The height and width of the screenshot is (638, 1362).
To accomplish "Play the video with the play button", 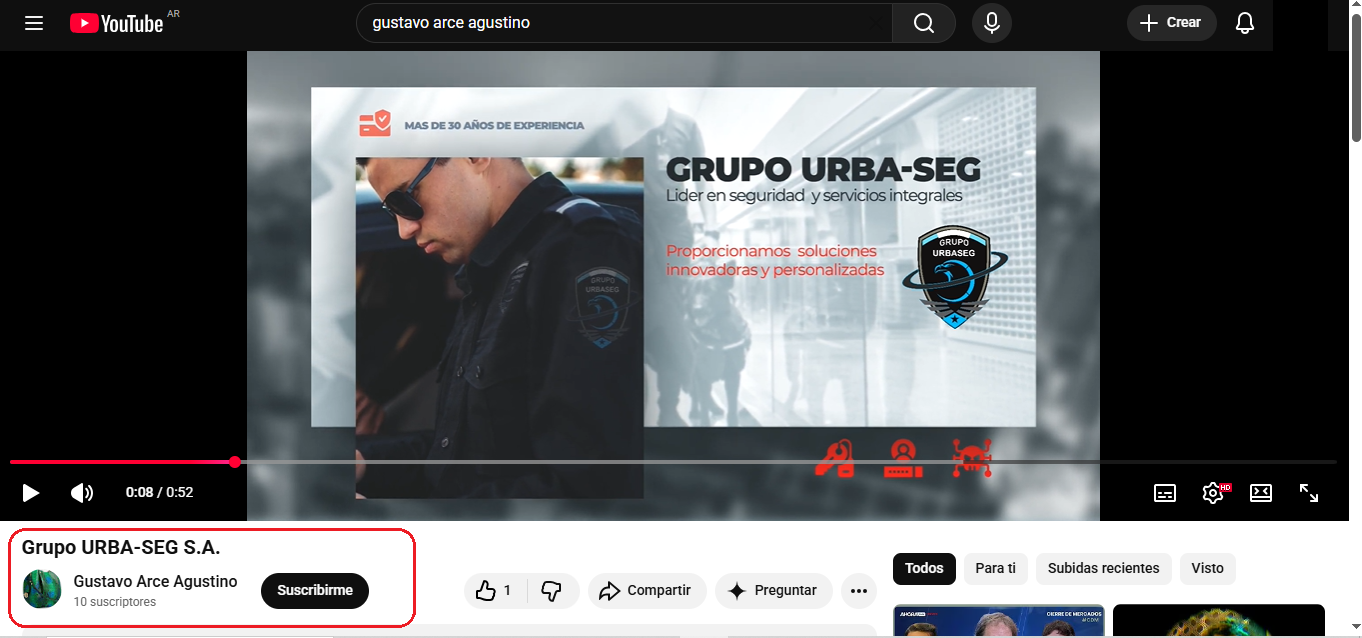I will pyautogui.click(x=31, y=492).
